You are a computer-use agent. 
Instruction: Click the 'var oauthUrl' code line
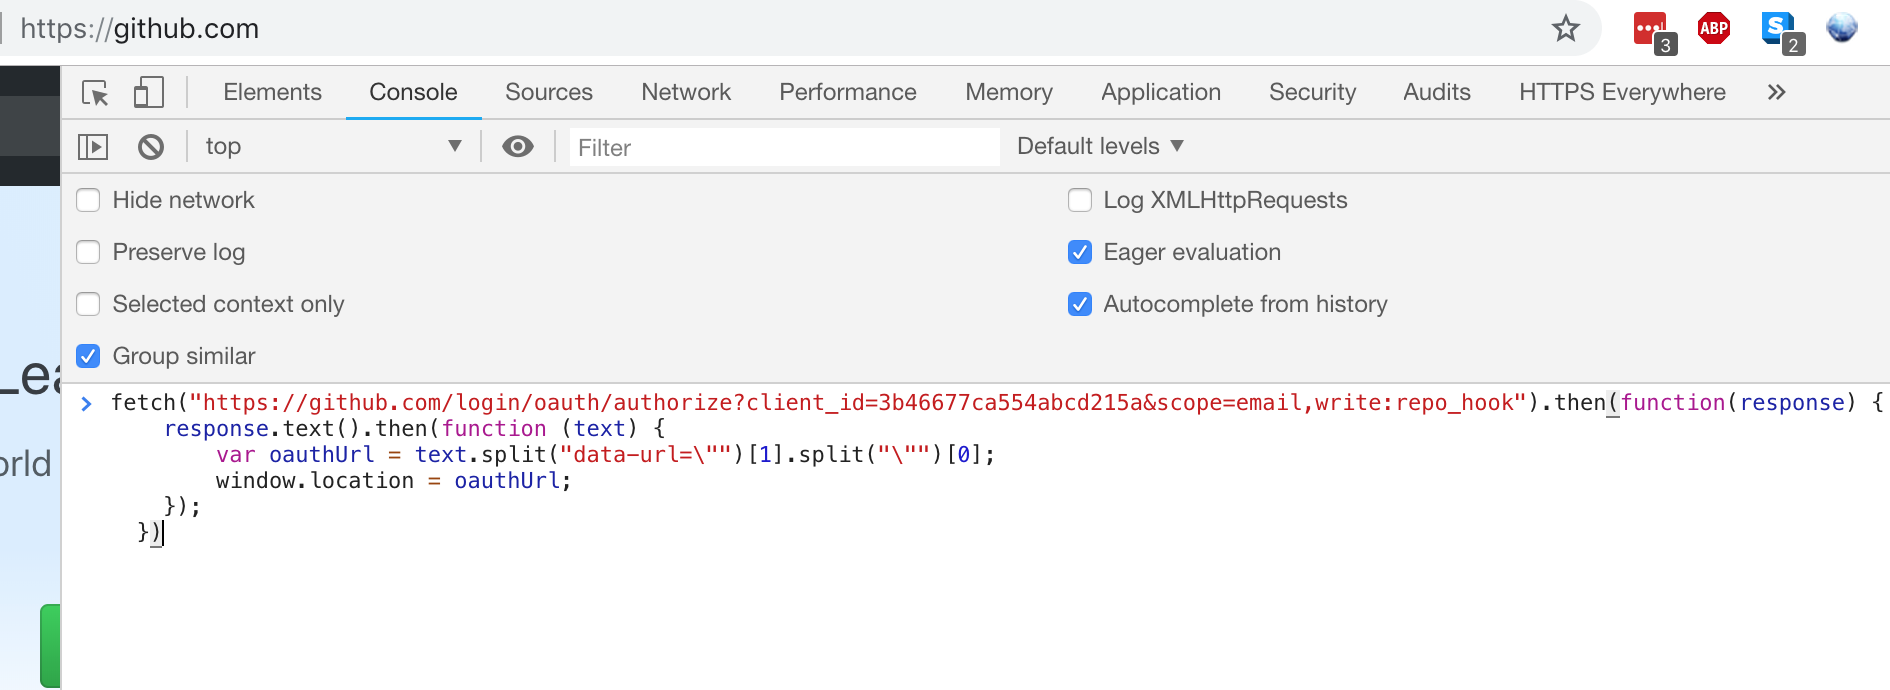(x=605, y=455)
